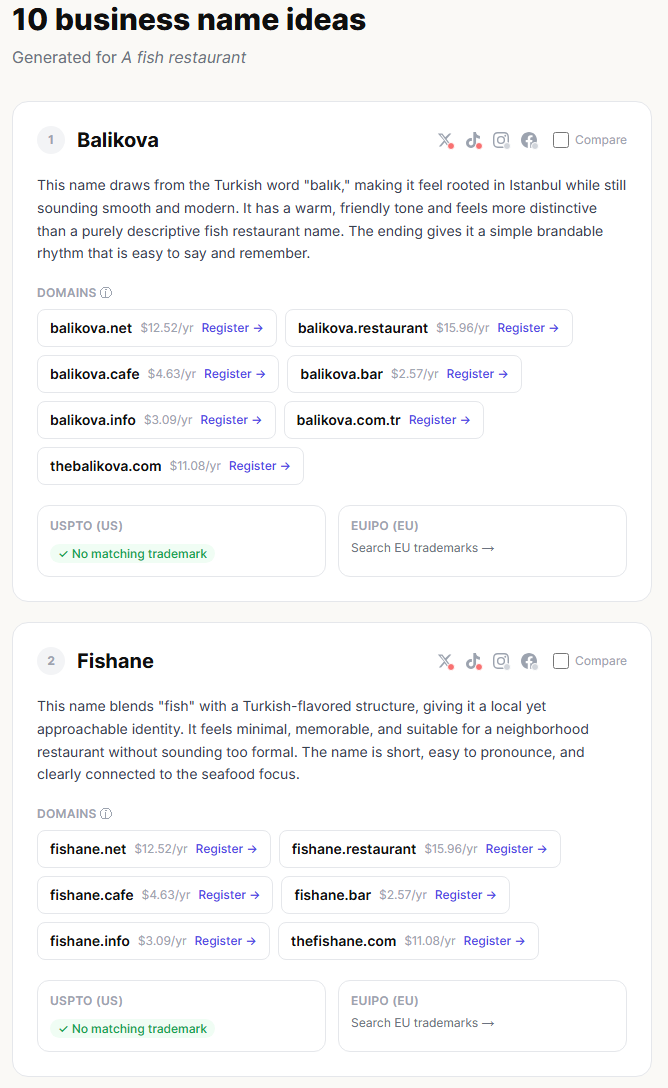668x1088 pixels.
Task: Check Facebook availability for Balikova
Action: [529, 140]
